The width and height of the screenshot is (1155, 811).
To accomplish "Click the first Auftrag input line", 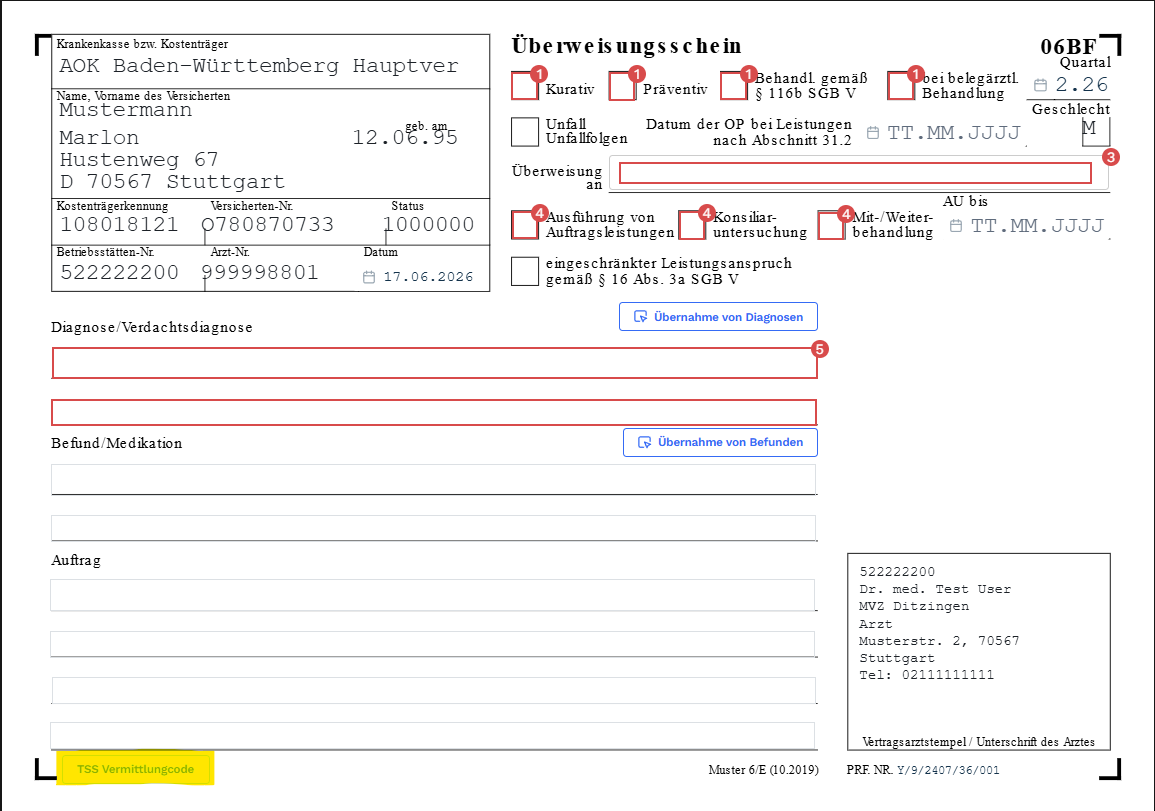I will tap(433, 595).
